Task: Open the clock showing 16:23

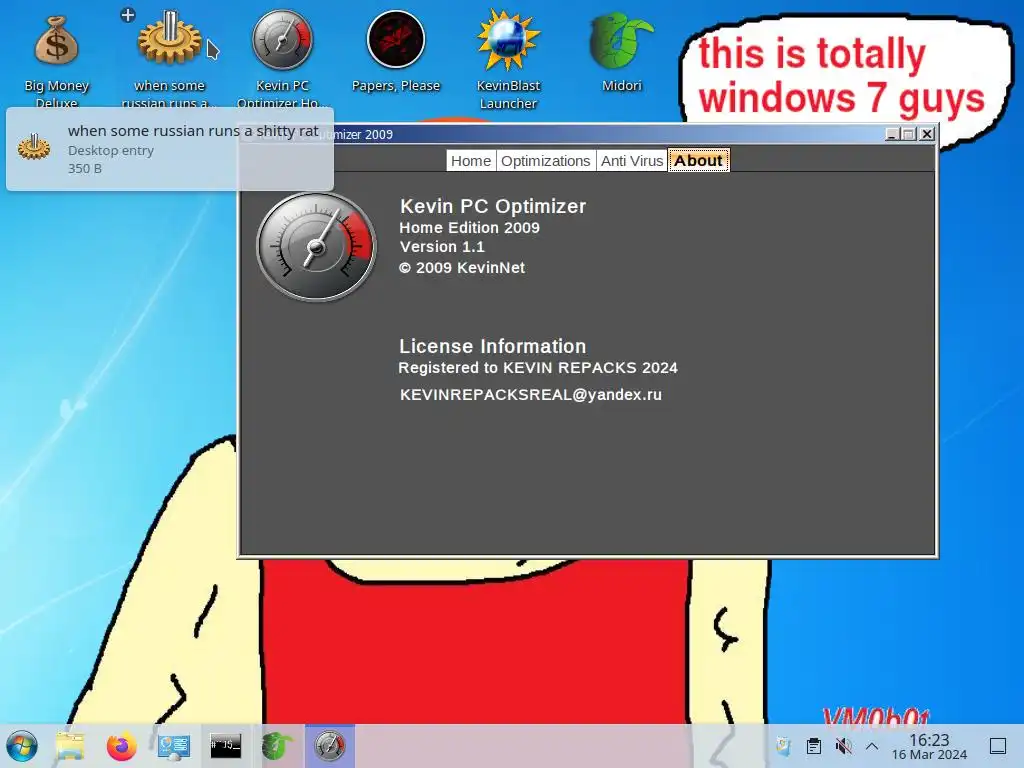Action: [x=929, y=746]
